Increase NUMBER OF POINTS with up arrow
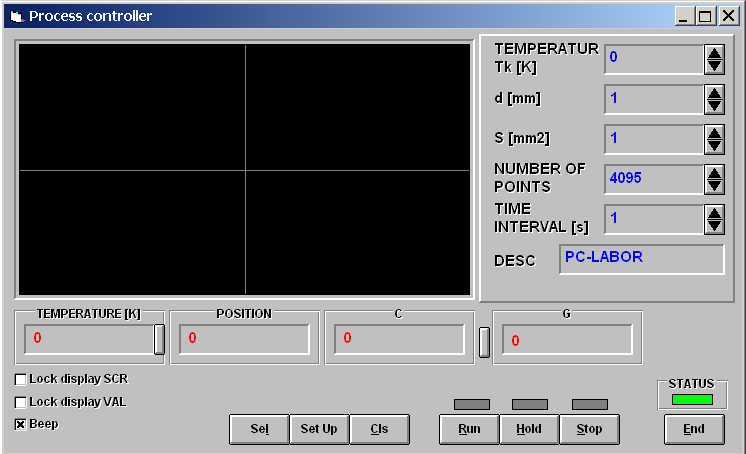The height and width of the screenshot is (454, 746). [714, 172]
